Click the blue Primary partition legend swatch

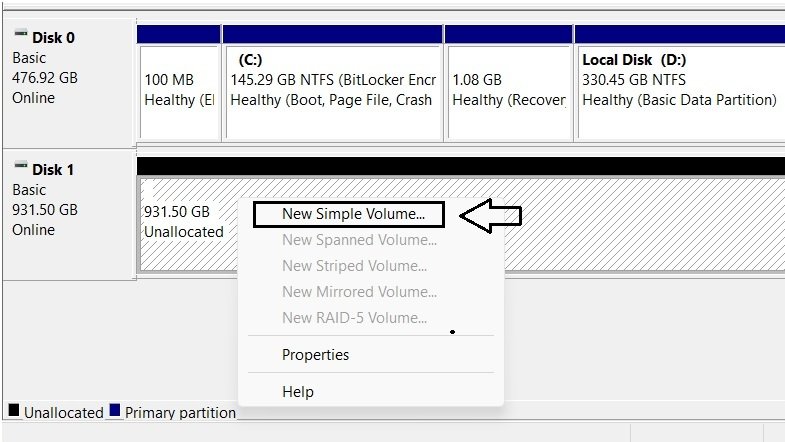point(115,410)
